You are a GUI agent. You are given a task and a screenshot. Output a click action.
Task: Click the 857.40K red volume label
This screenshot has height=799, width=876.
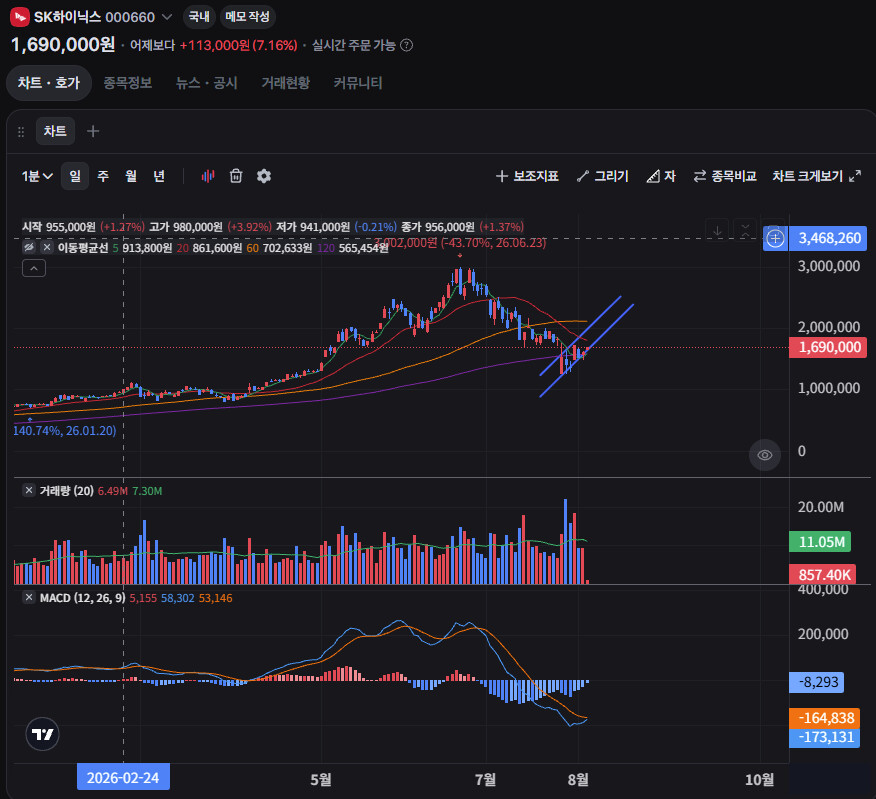822,574
